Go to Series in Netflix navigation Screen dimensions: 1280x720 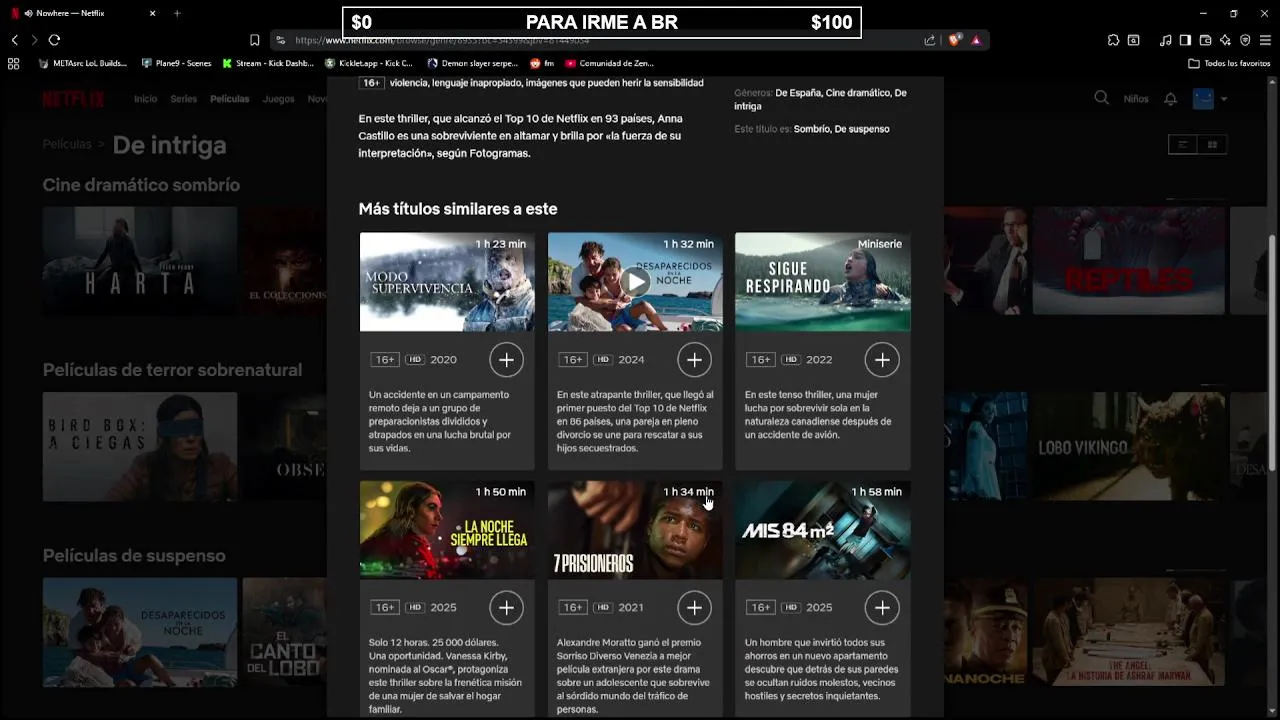tap(183, 99)
